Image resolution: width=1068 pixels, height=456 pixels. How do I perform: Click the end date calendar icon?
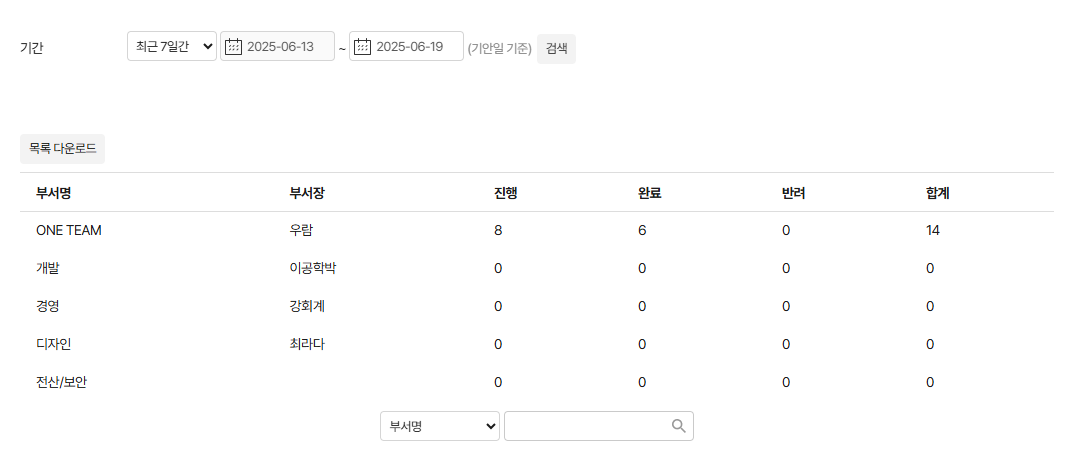363,47
